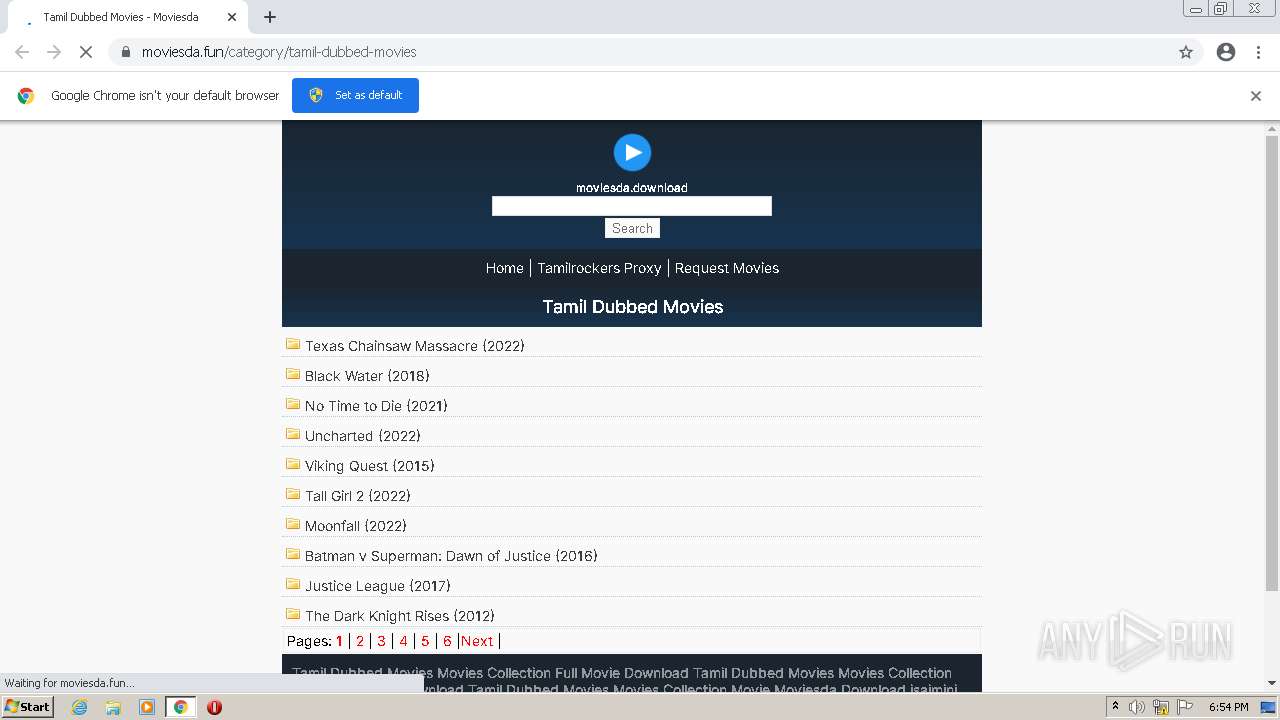The height and width of the screenshot is (720, 1280).
Task: Open Tall Girl 2 (2022)
Action: 358,496
